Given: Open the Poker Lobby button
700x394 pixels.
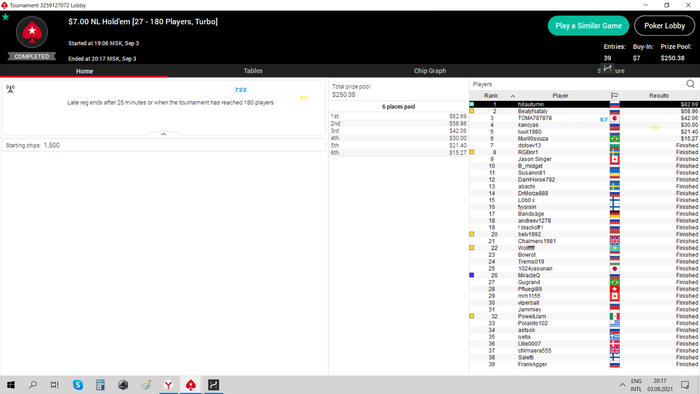Looking at the screenshot, I should 664,26.
